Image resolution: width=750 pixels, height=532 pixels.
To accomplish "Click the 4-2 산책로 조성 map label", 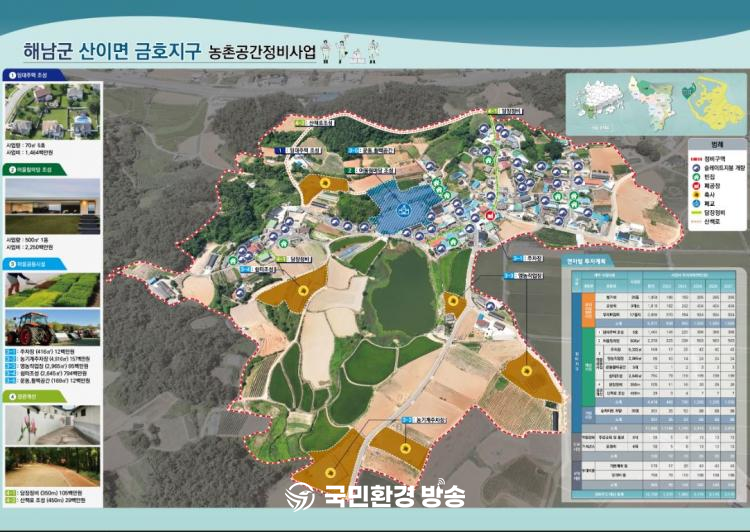I will 314,123.
